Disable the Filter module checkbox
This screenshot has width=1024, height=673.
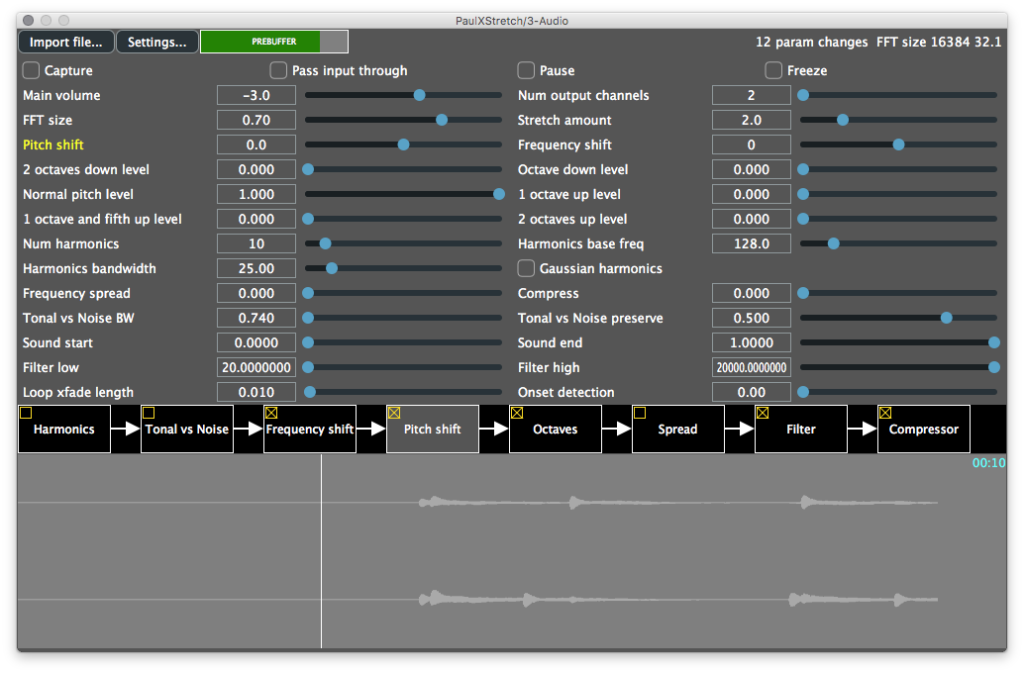point(762,413)
